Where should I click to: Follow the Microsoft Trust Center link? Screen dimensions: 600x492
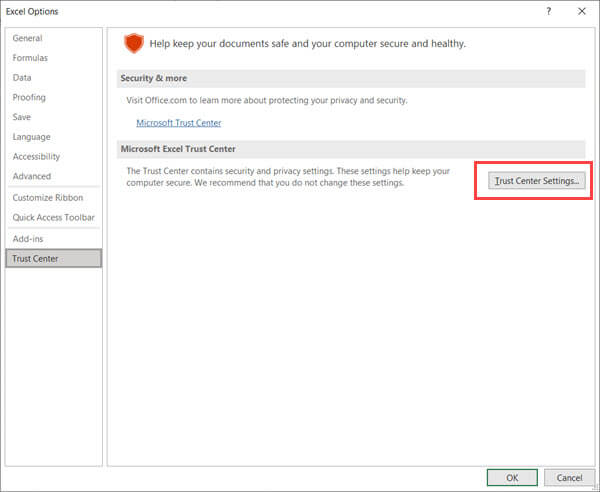(x=178, y=123)
